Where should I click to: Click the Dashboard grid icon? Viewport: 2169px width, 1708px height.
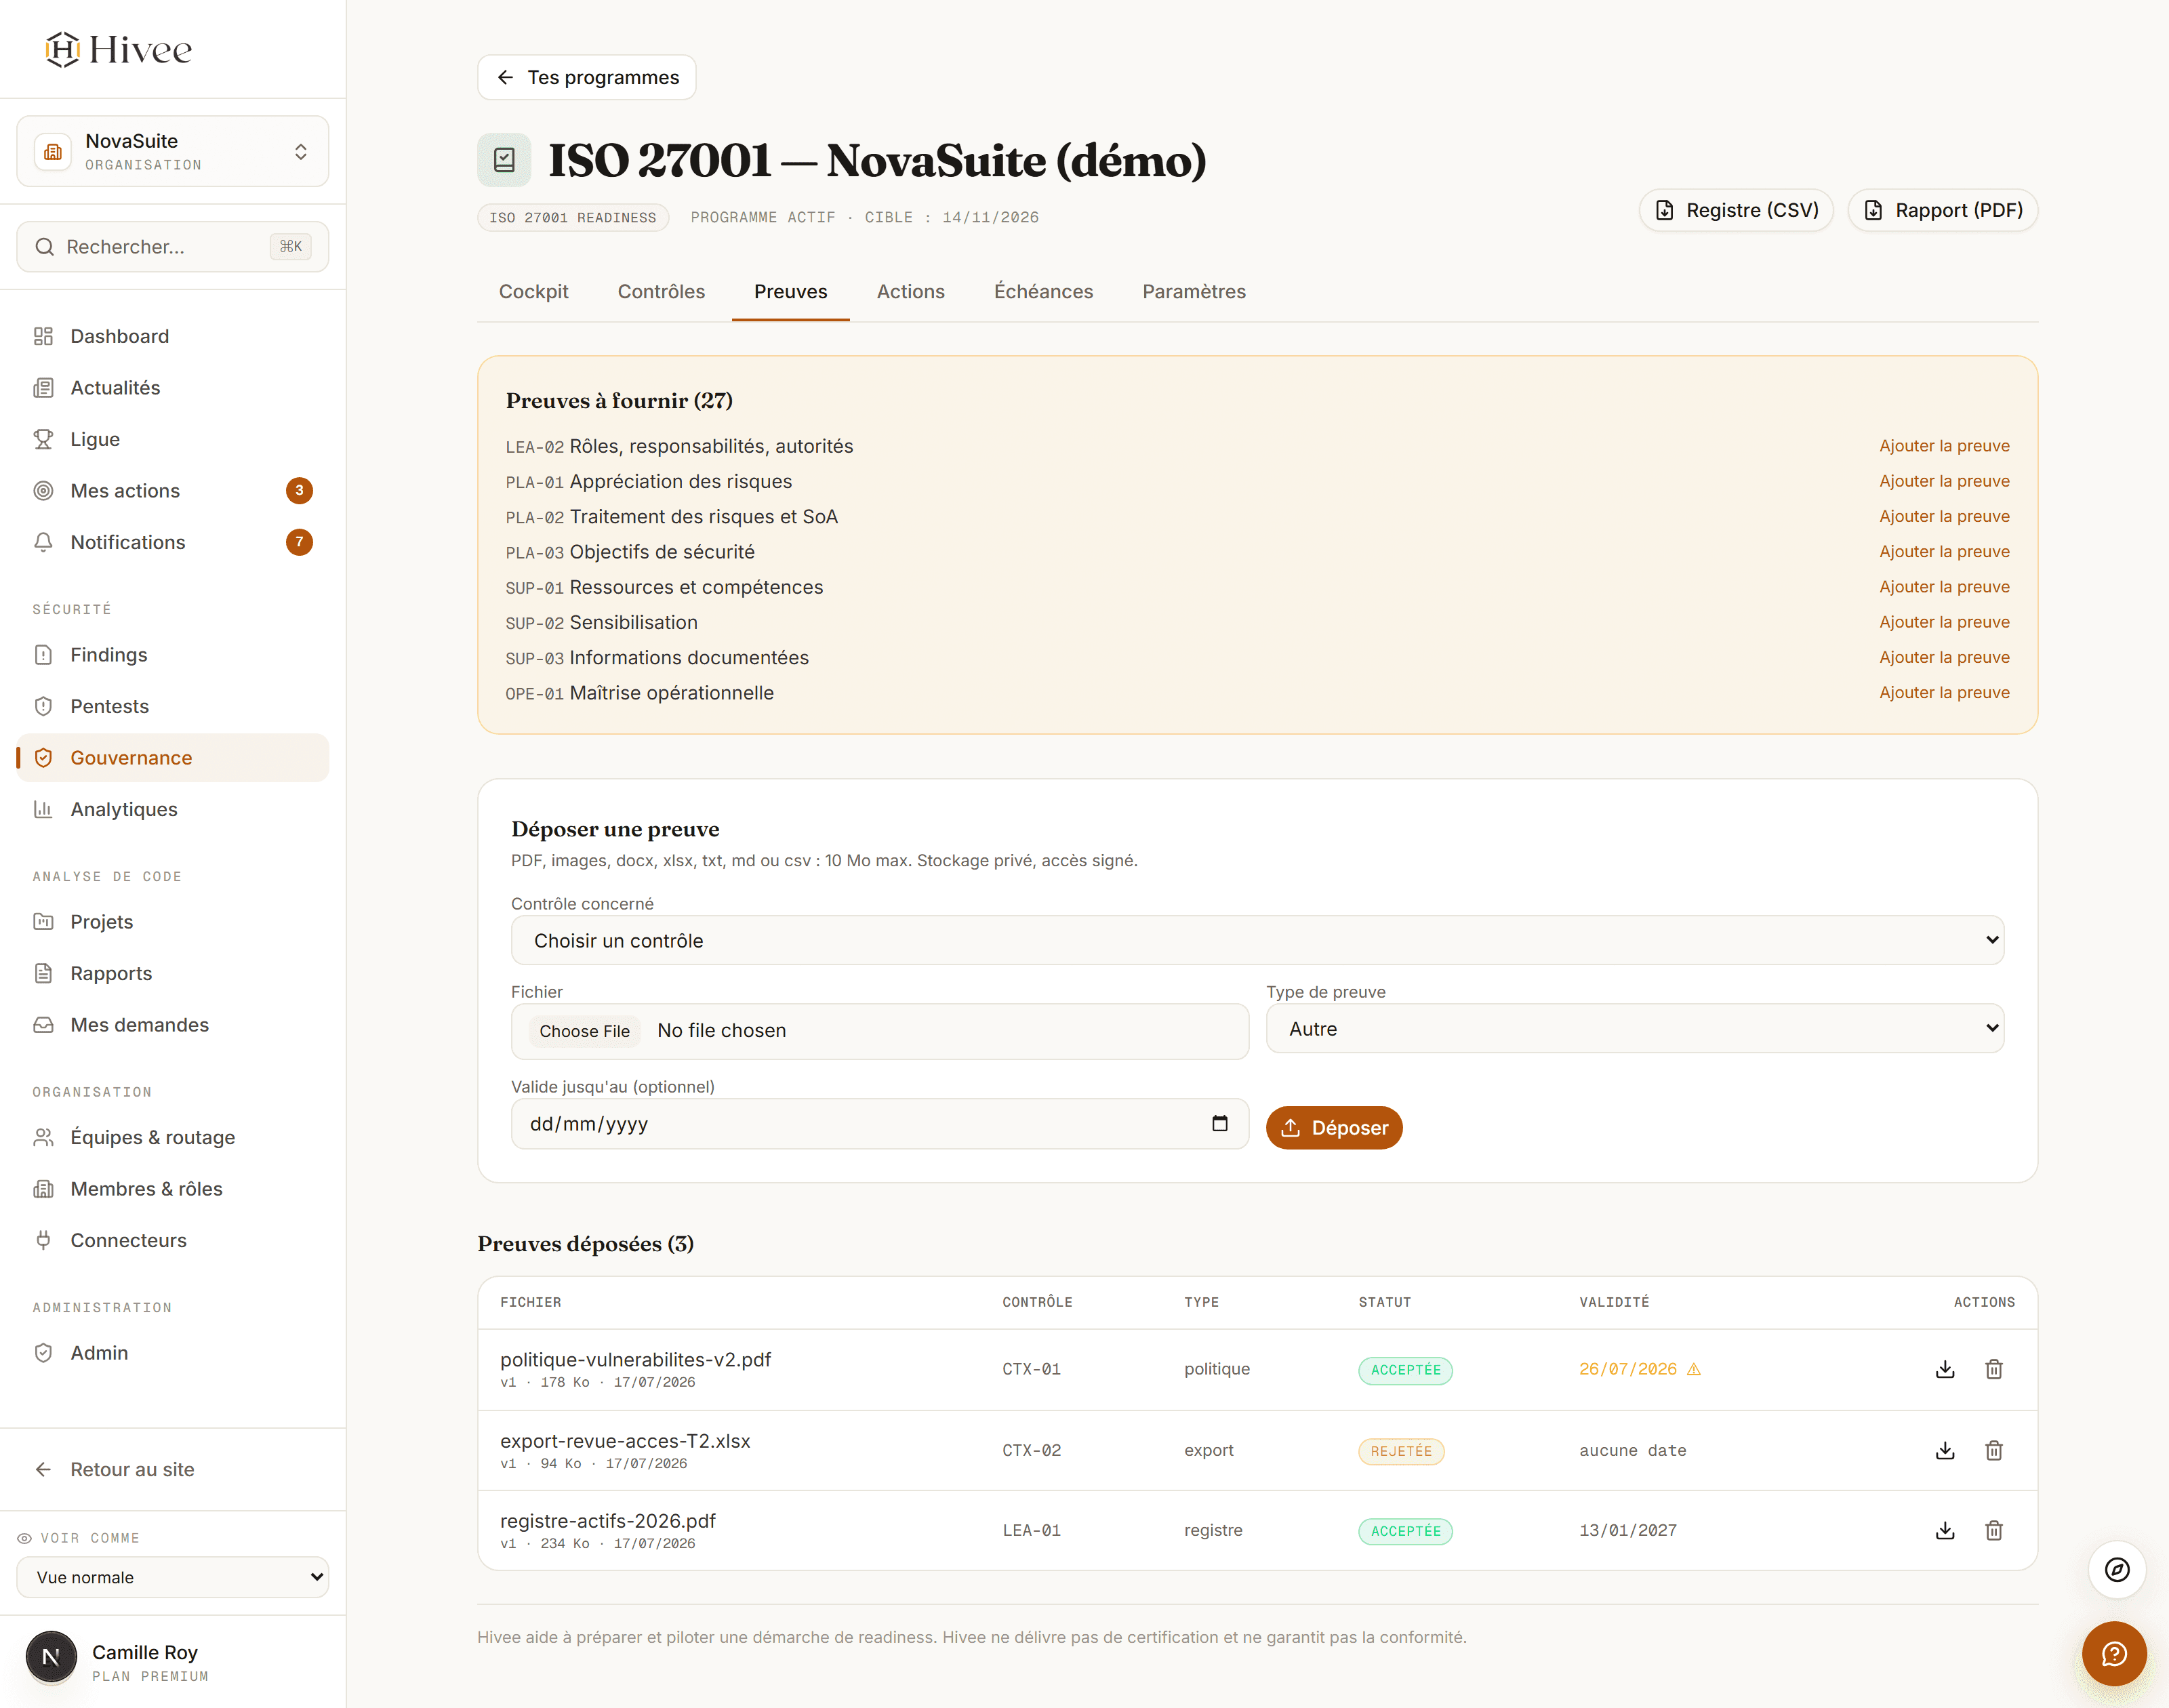coord(43,336)
